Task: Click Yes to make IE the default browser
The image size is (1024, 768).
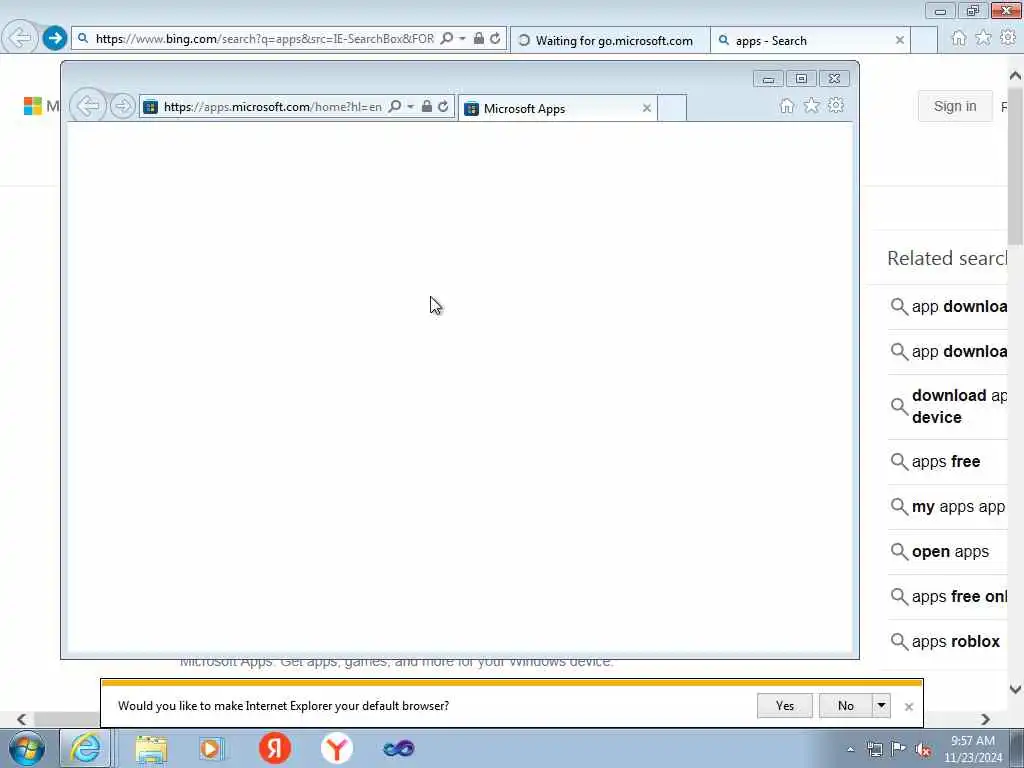Action: point(785,706)
